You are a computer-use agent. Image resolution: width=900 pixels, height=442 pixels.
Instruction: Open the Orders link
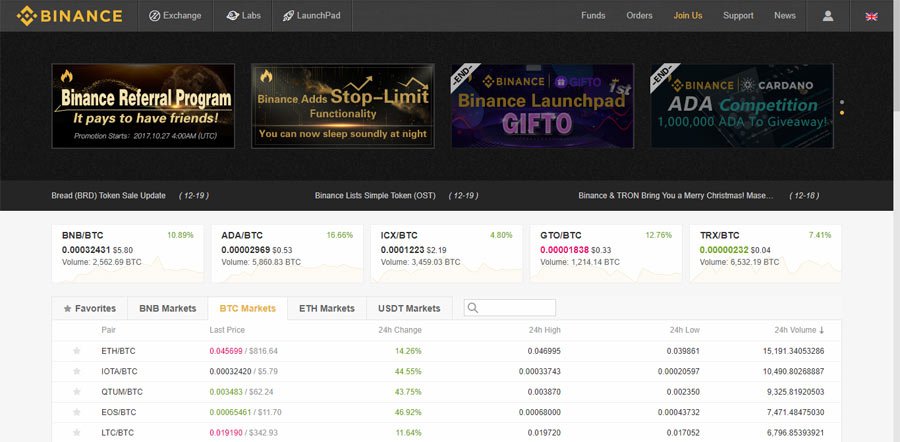point(639,15)
